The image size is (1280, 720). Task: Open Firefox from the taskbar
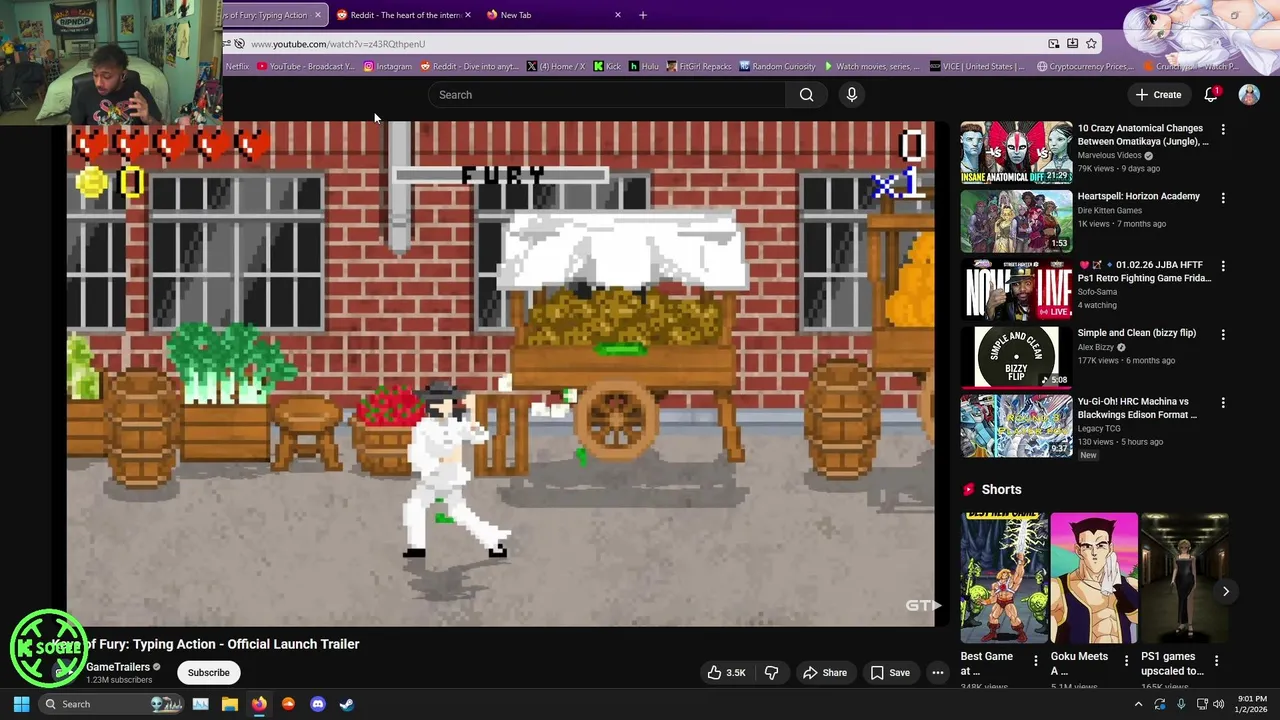(x=259, y=704)
